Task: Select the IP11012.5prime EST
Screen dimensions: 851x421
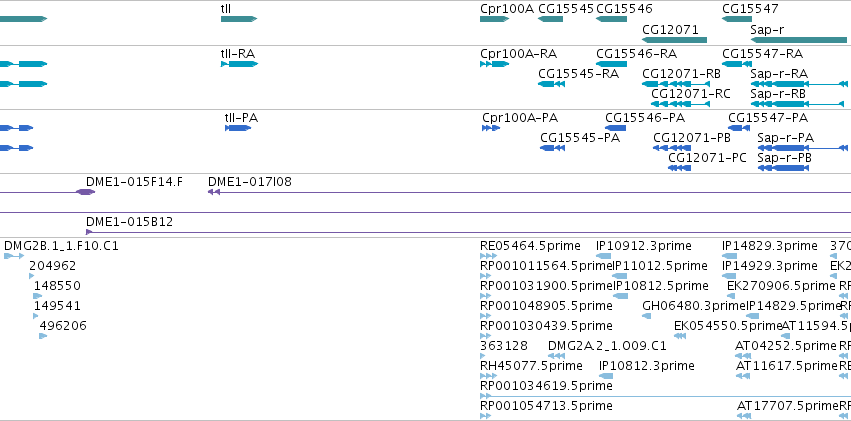Action: coord(620,276)
